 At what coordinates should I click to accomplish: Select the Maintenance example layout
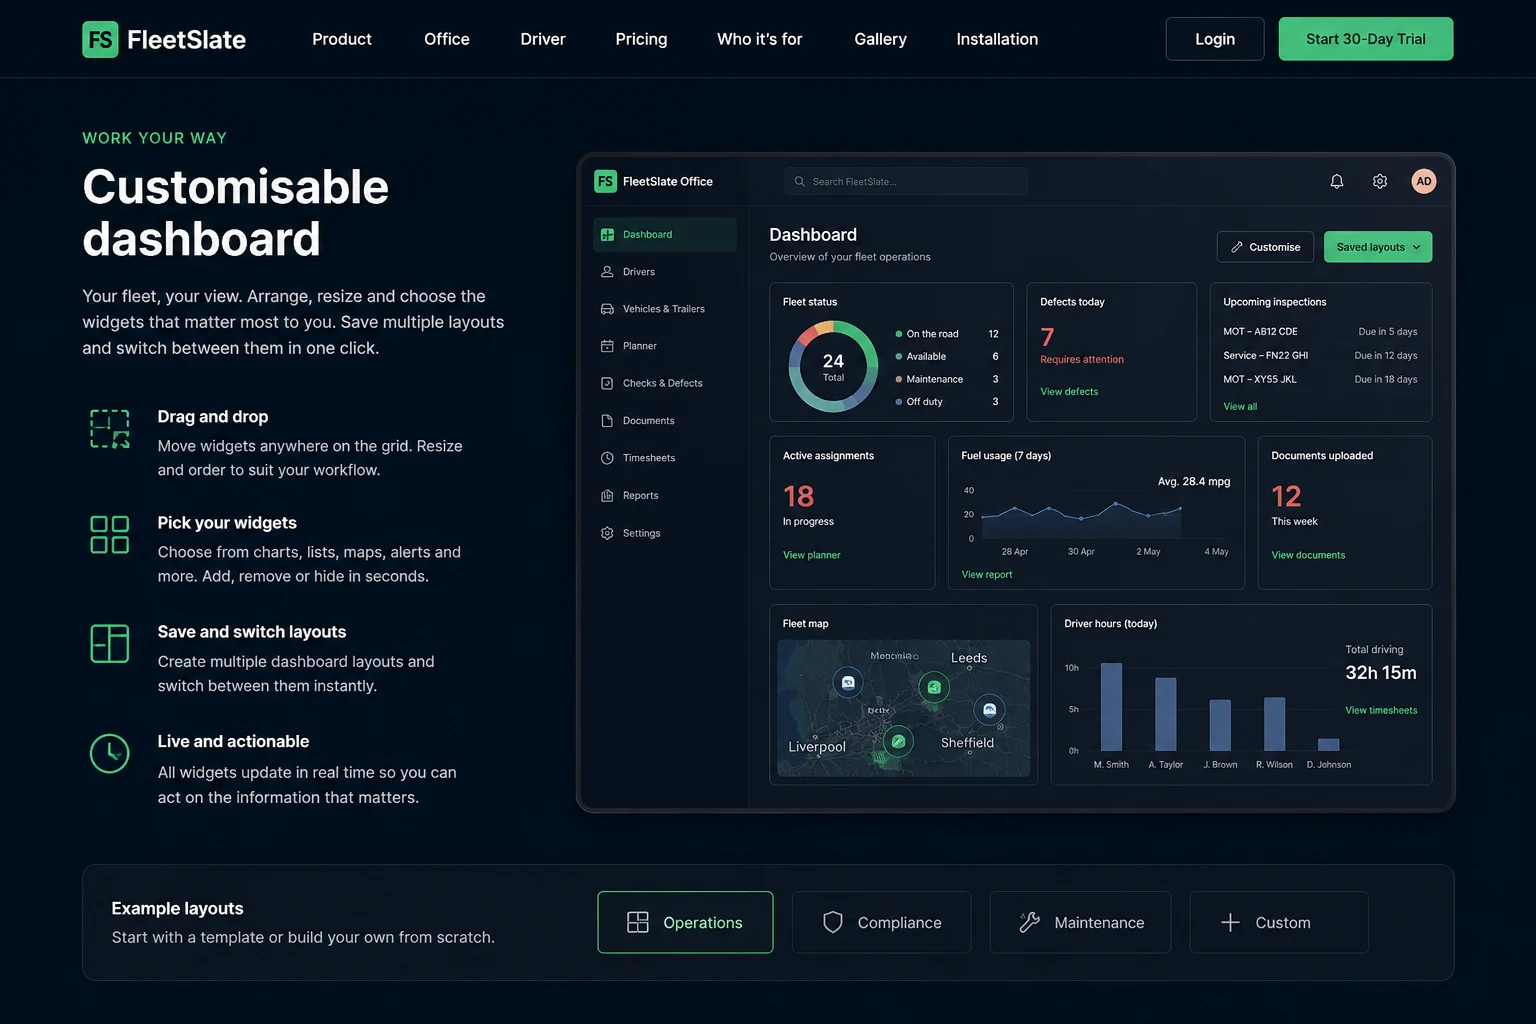[x=1080, y=922]
